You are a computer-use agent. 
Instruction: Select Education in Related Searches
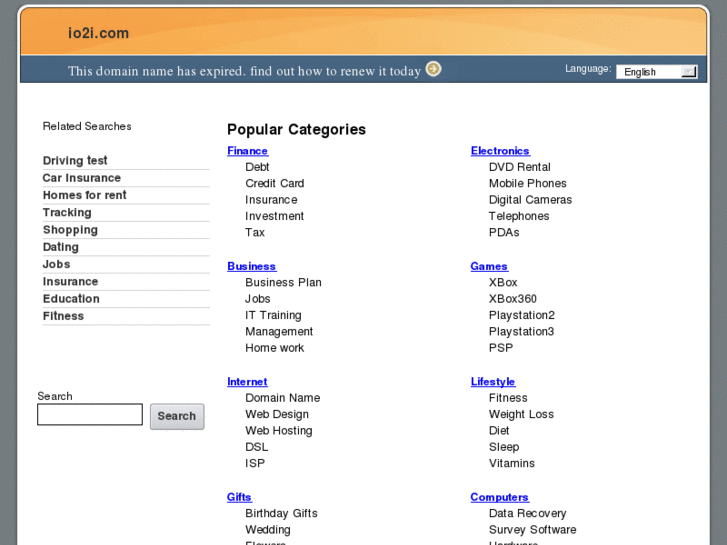71,299
